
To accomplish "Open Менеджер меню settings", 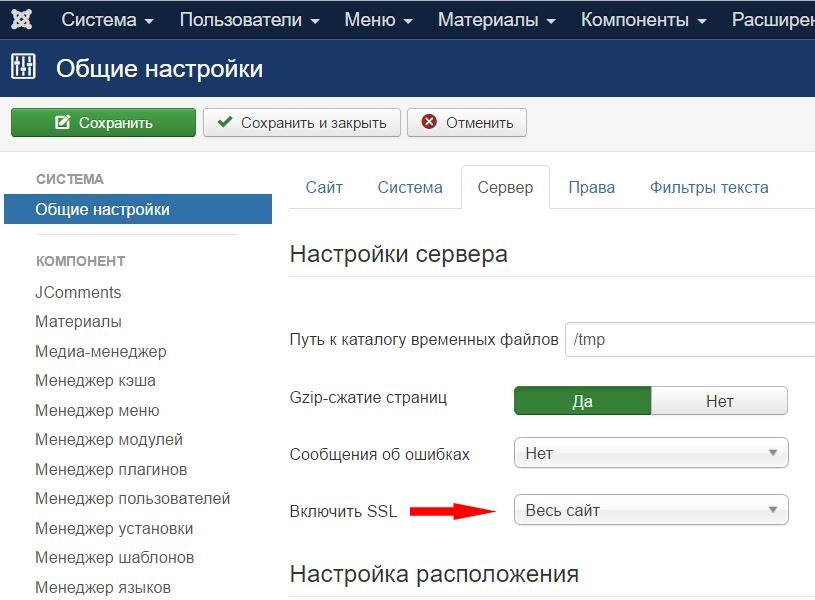I will coord(97,410).
